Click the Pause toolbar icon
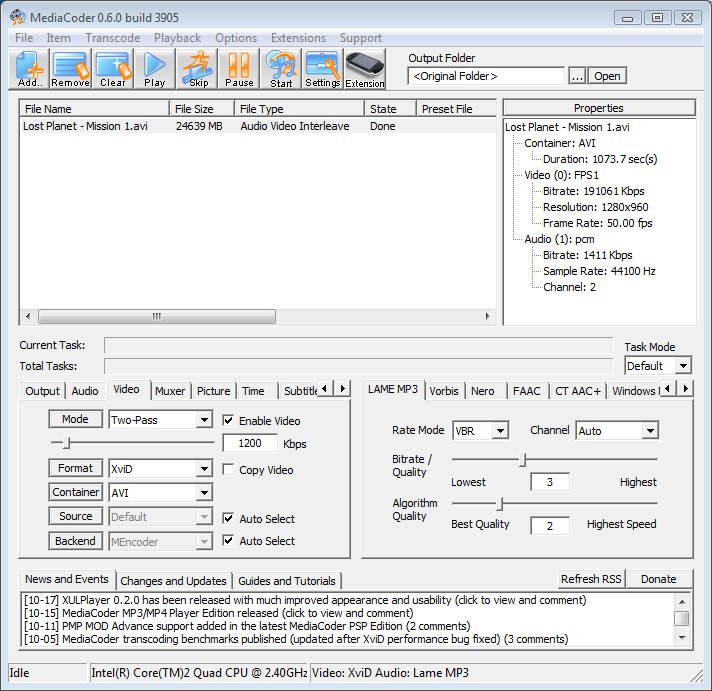 pyautogui.click(x=239, y=69)
